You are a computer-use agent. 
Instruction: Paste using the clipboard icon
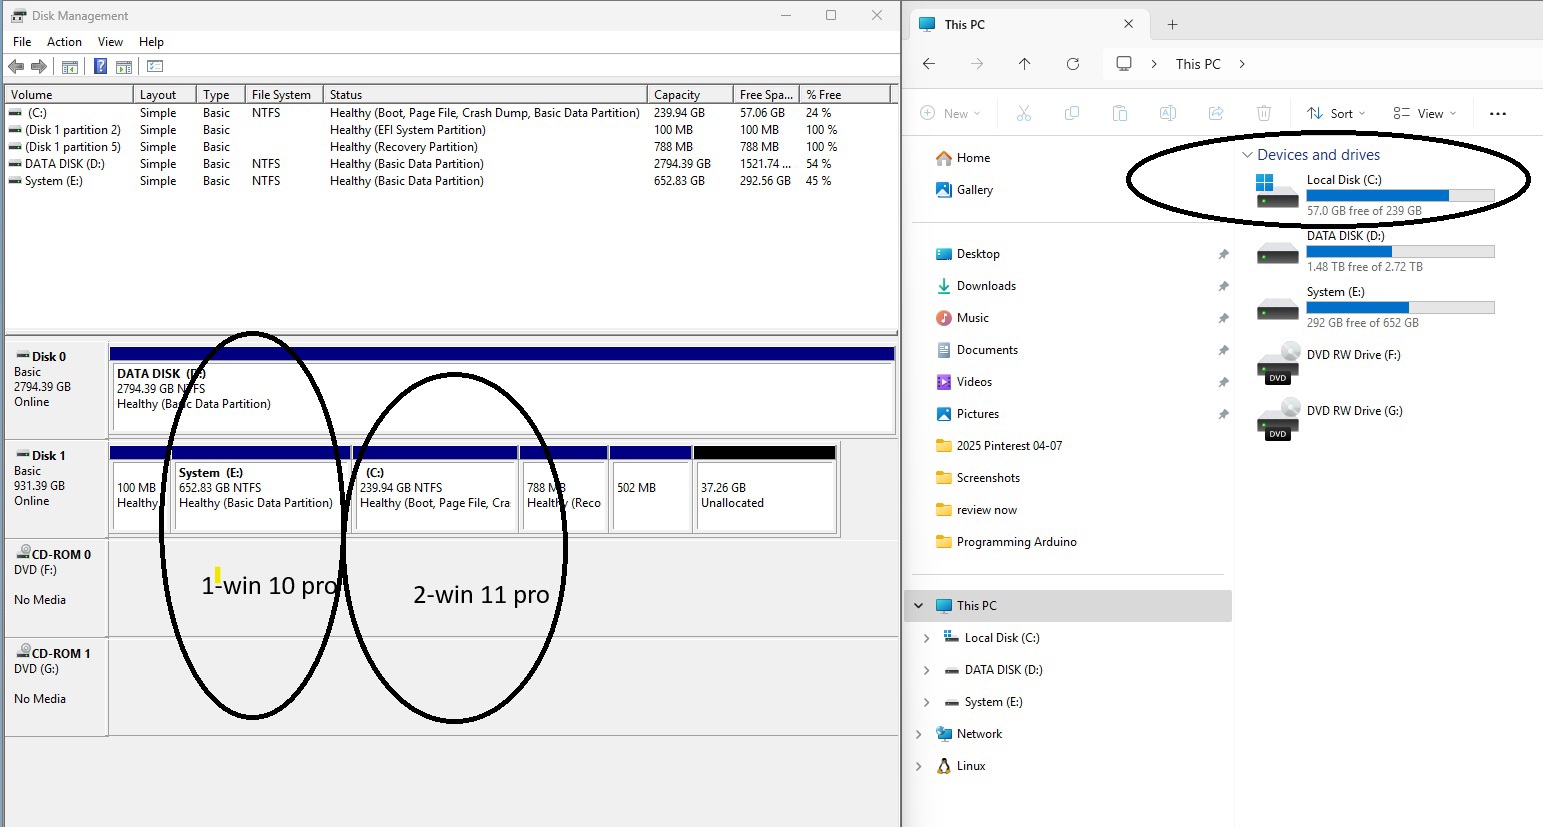tap(1119, 113)
